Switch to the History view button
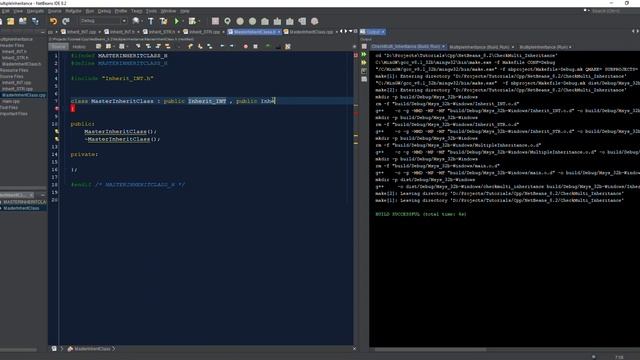This screenshot has width=640, height=360. pos(79,47)
